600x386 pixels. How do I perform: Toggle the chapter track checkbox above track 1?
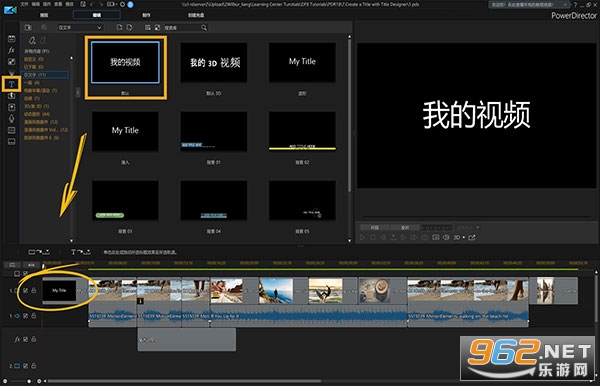[x=25, y=274]
